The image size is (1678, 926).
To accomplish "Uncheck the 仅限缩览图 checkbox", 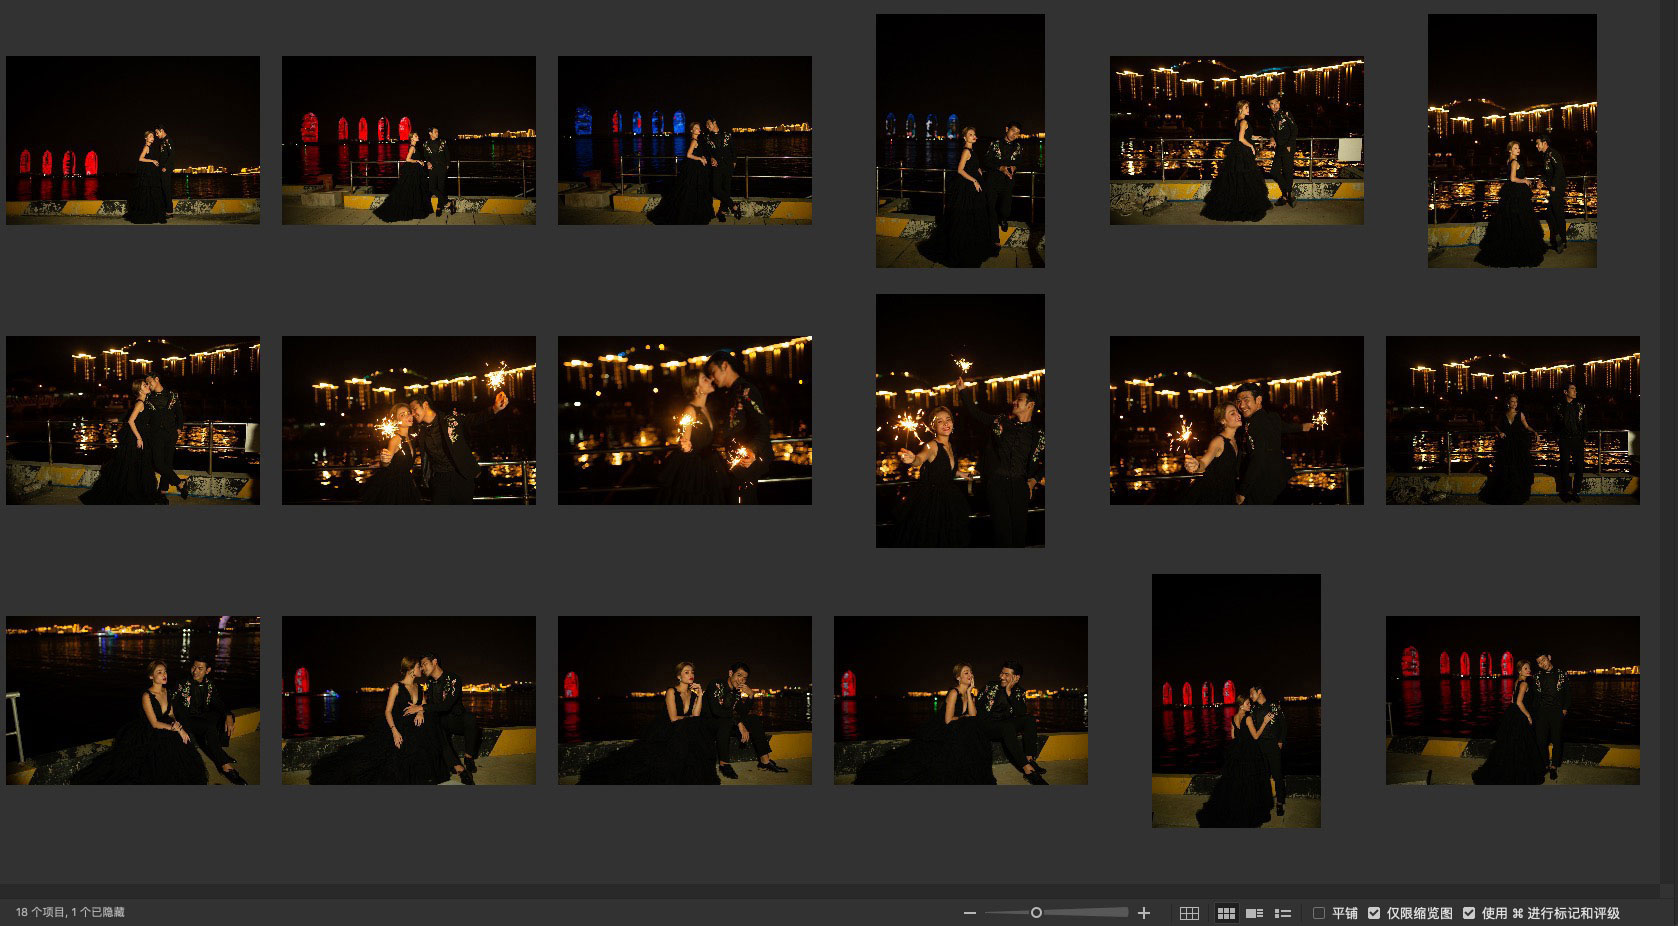I will pos(1374,913).
